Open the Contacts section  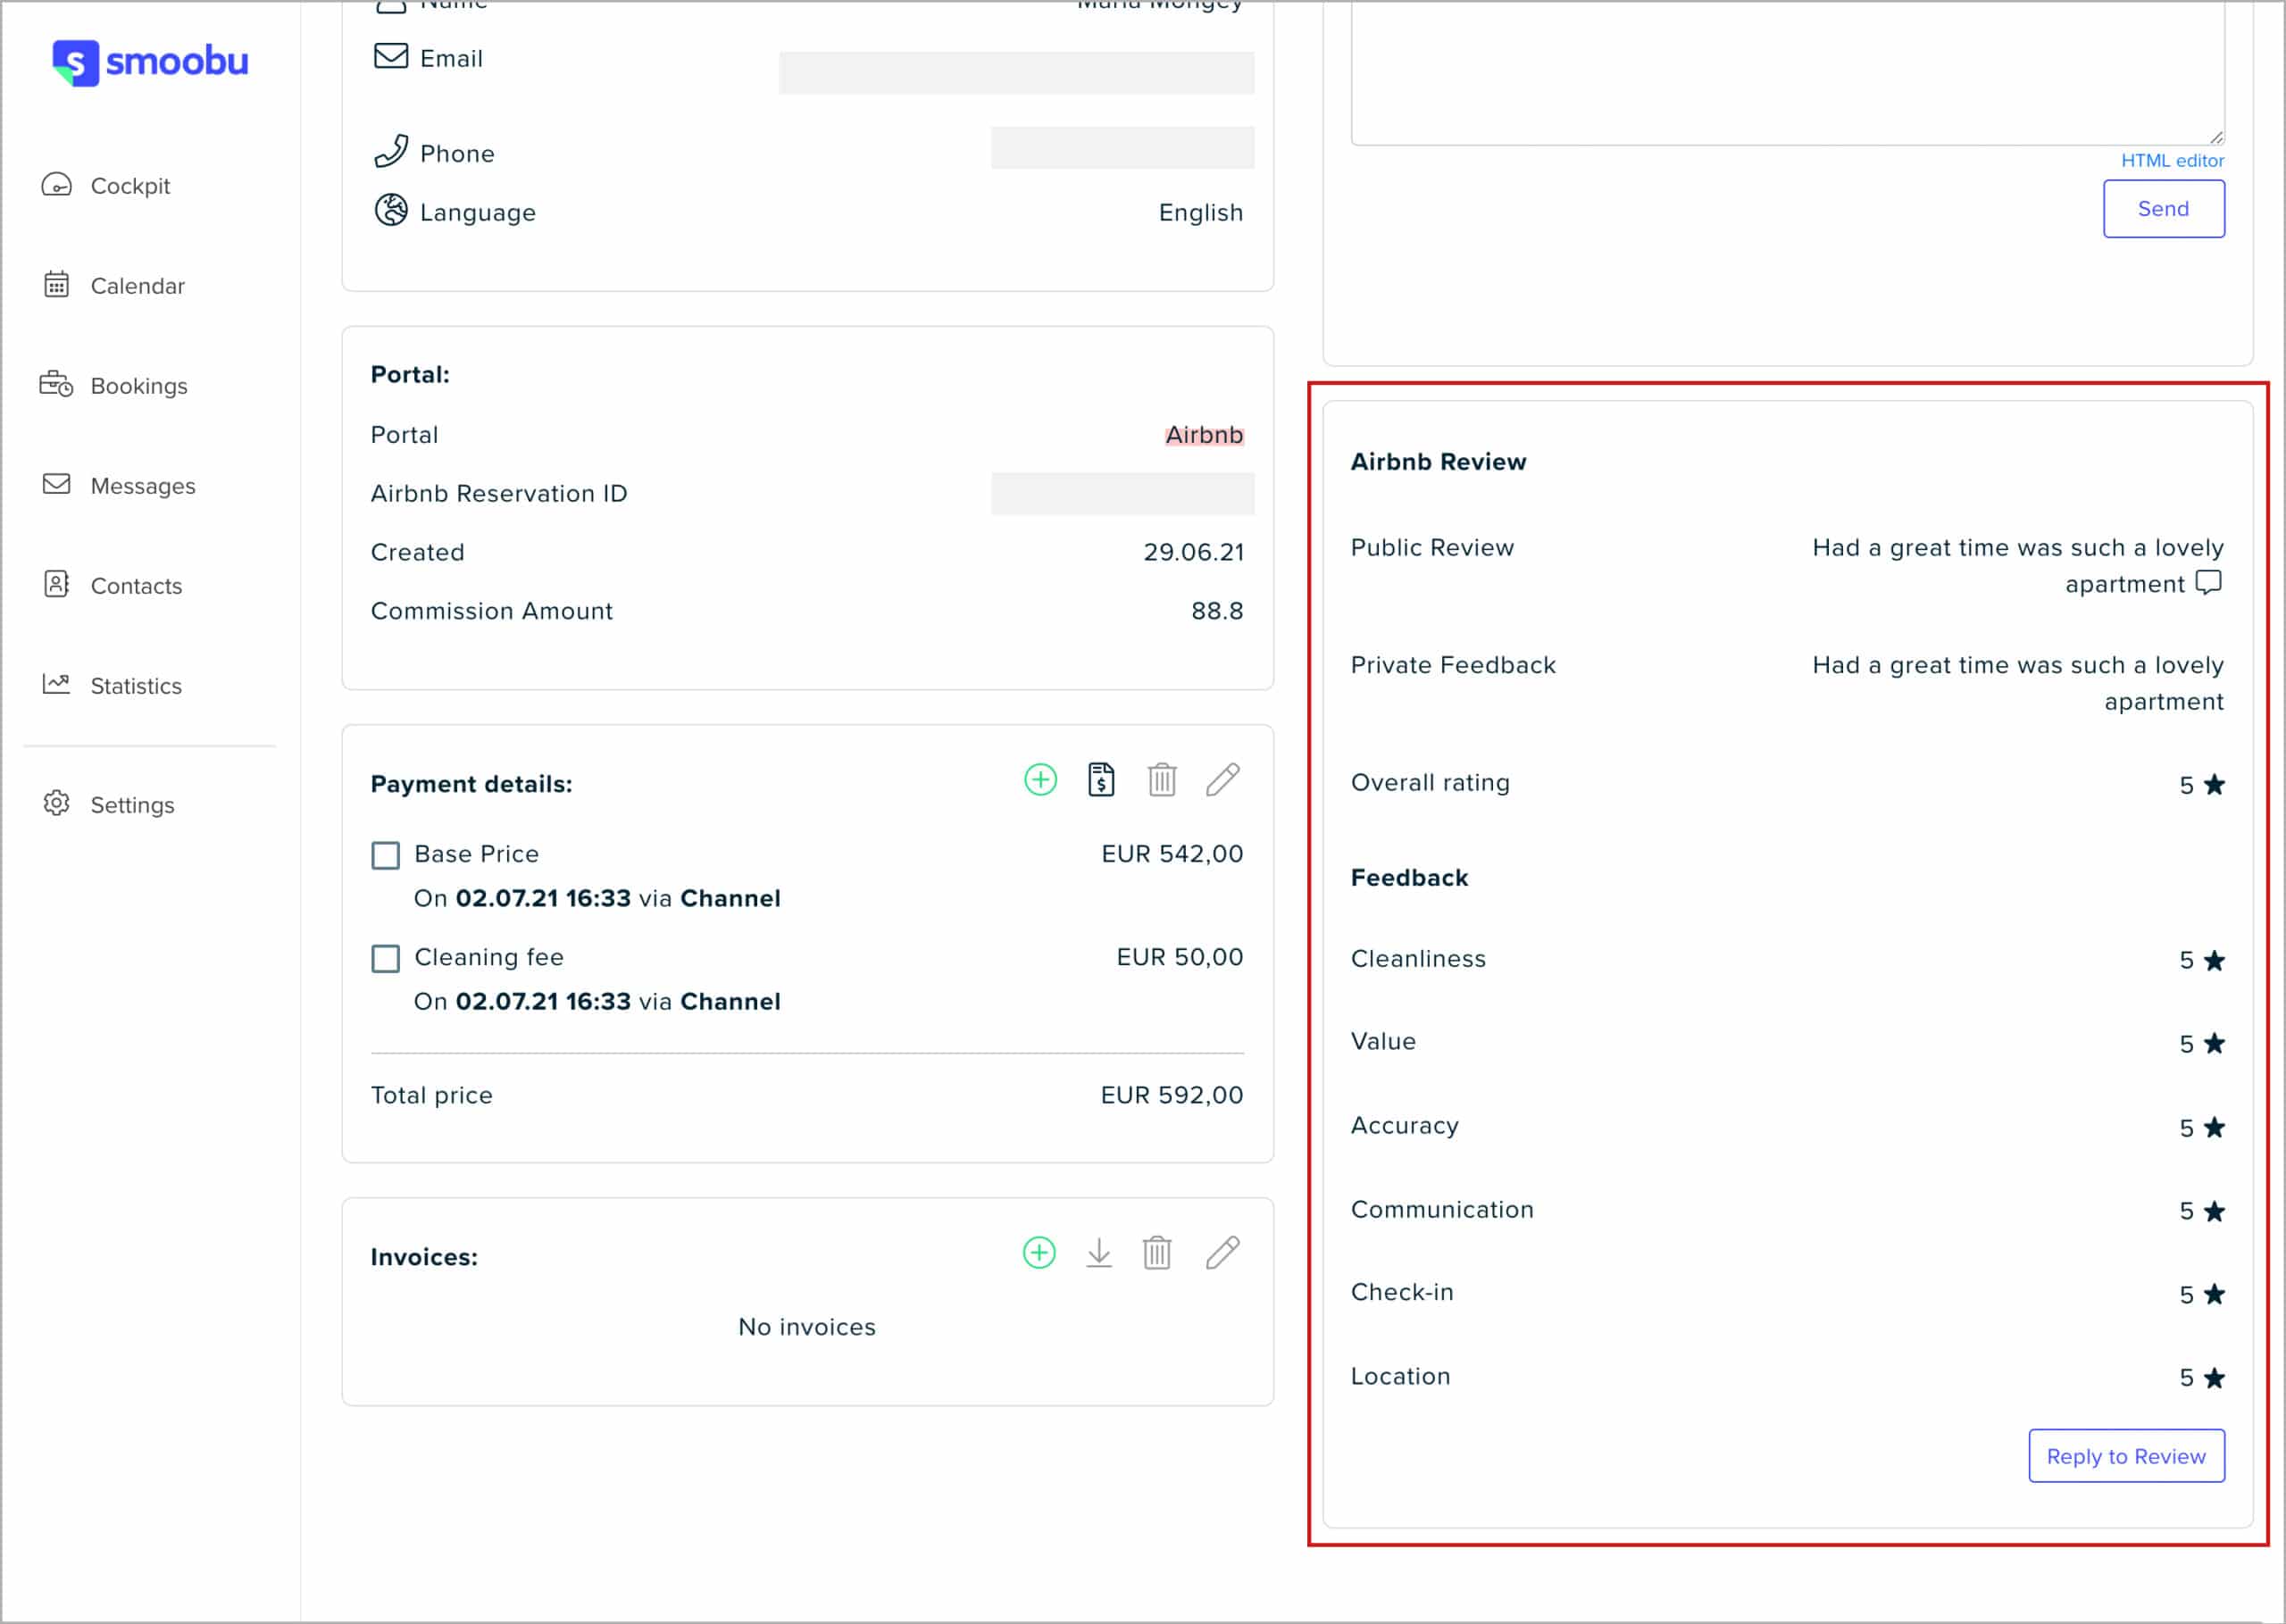click(136, 584)
